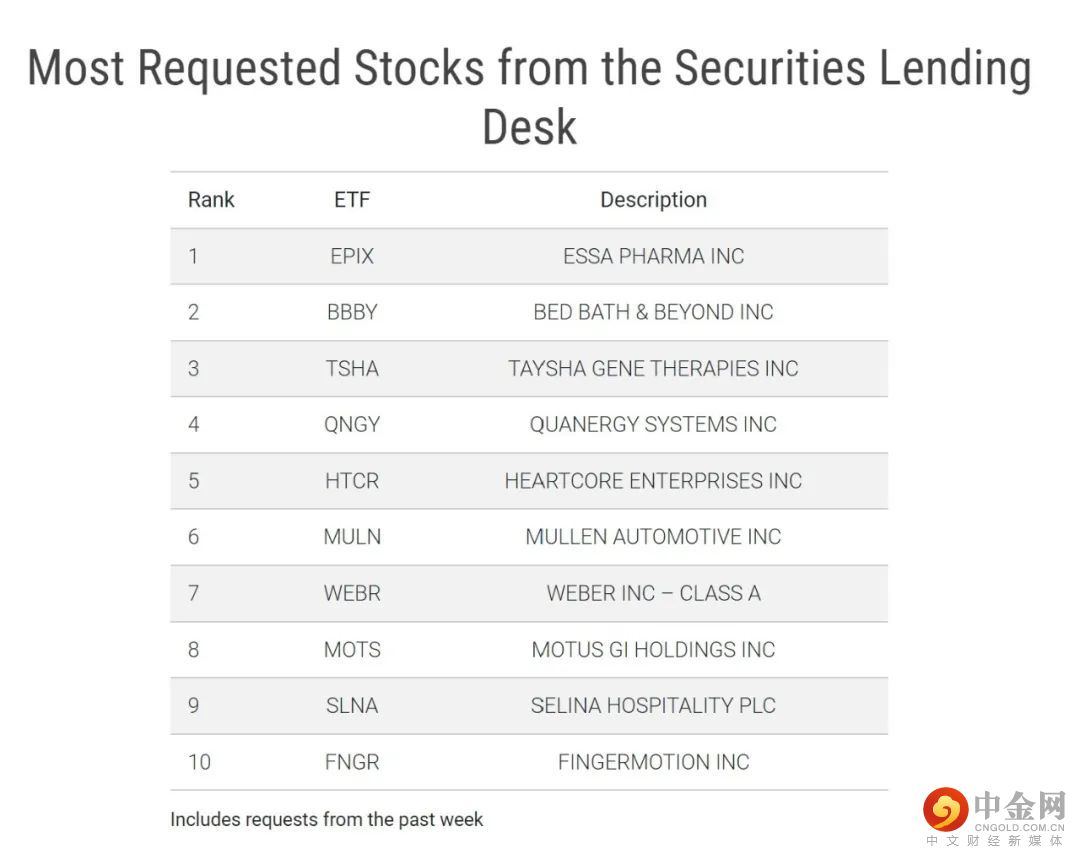Screen dimensions: 1080x859
Task: Select the WEBR ticker symbol
Action: (352, 593)
